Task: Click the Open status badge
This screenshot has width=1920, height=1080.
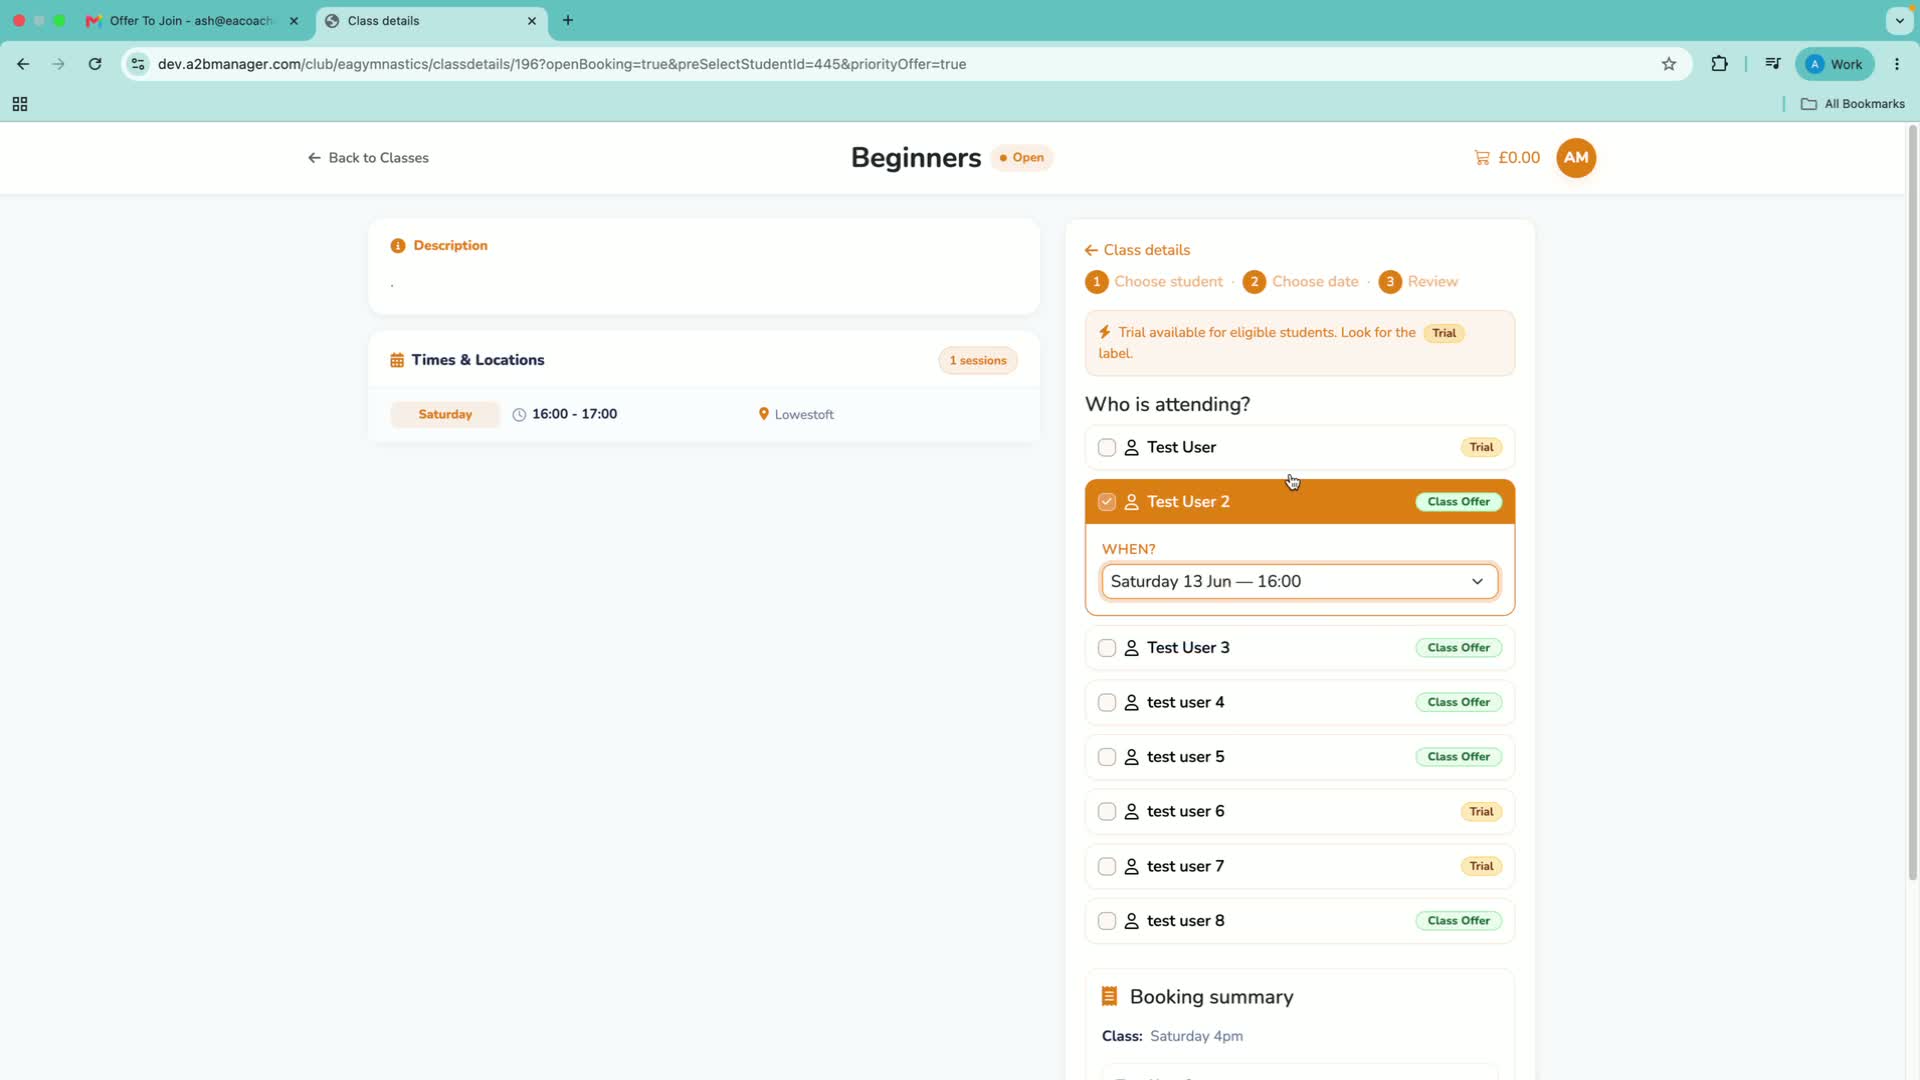Action: click(x=1022, y=158)
